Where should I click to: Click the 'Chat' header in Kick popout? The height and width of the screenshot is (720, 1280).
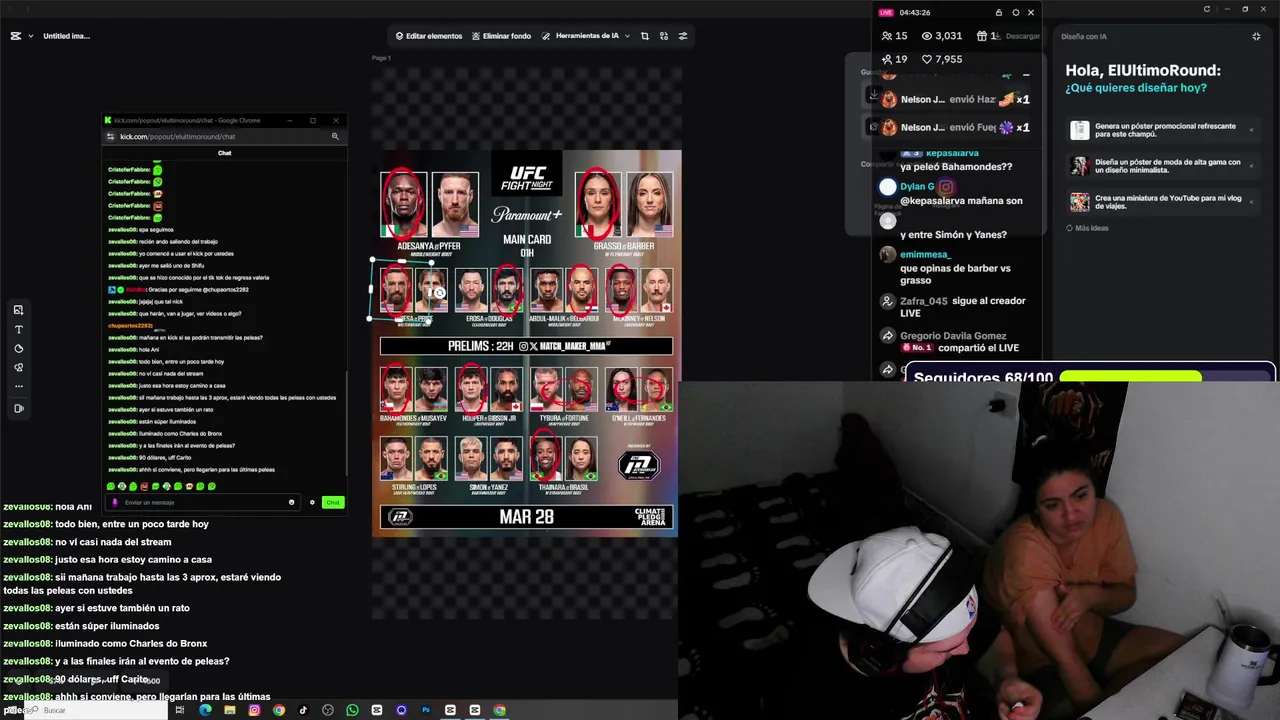(x=225, y=153)
